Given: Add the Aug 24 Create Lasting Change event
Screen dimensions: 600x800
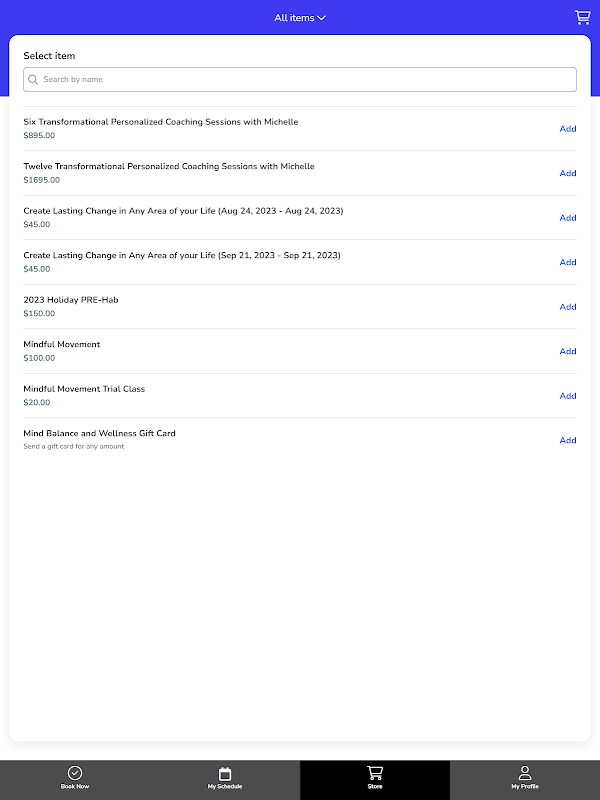Looking at the screenshot, I should tap(568, 218).
